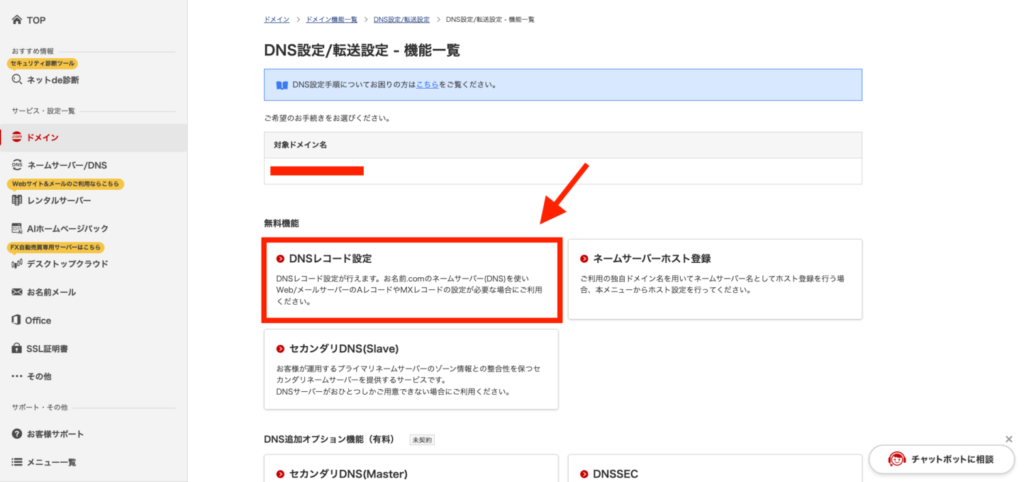Screen dimensions: 1024x482
Task: Open ネームサーバーホスト登録 card
Action: pyautogui.click(x=714, y=279)
